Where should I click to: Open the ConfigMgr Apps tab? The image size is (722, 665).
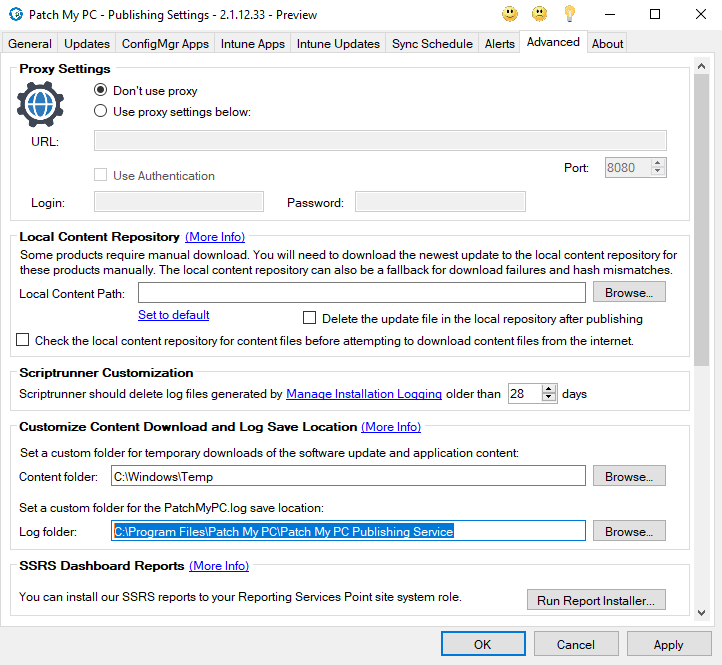165,44
